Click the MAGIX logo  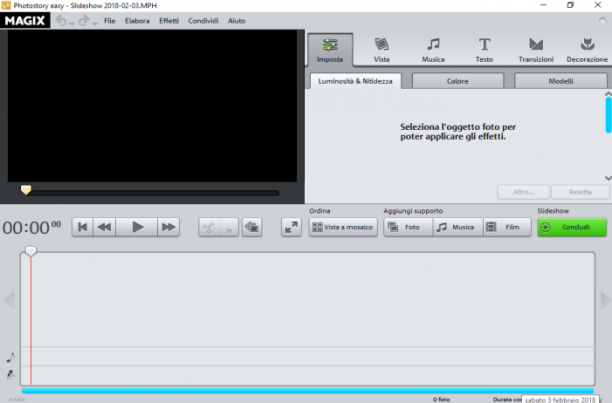coord(25,20)
